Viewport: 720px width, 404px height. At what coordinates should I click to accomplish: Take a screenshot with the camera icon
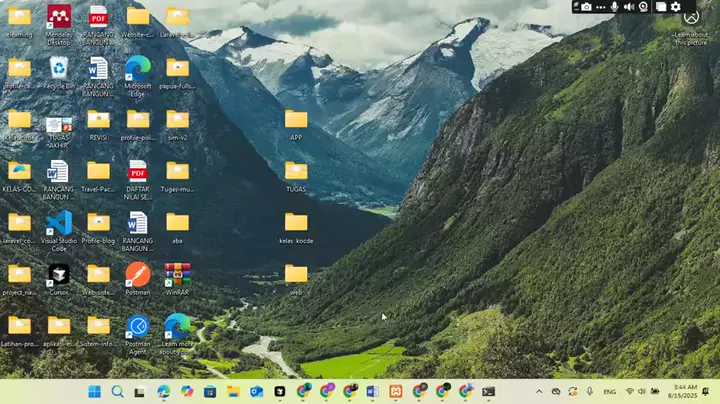point(586,7)
